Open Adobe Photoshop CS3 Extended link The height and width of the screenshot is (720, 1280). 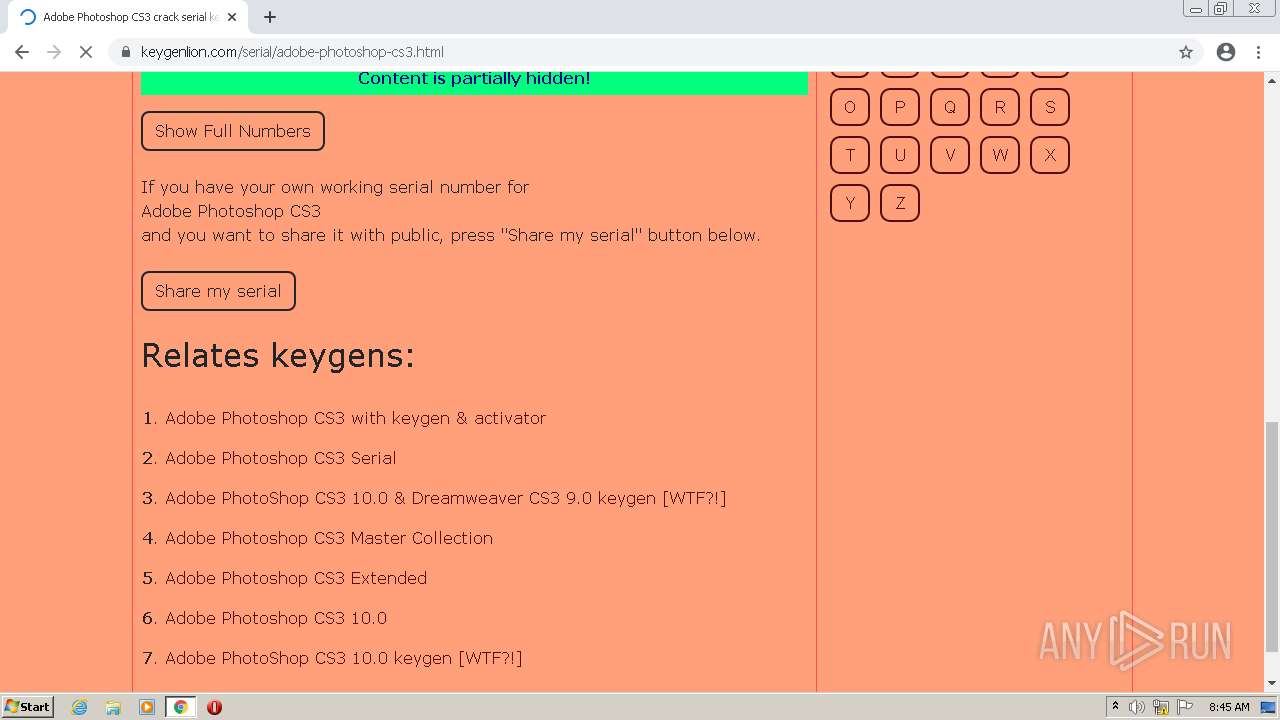[296, 578]
